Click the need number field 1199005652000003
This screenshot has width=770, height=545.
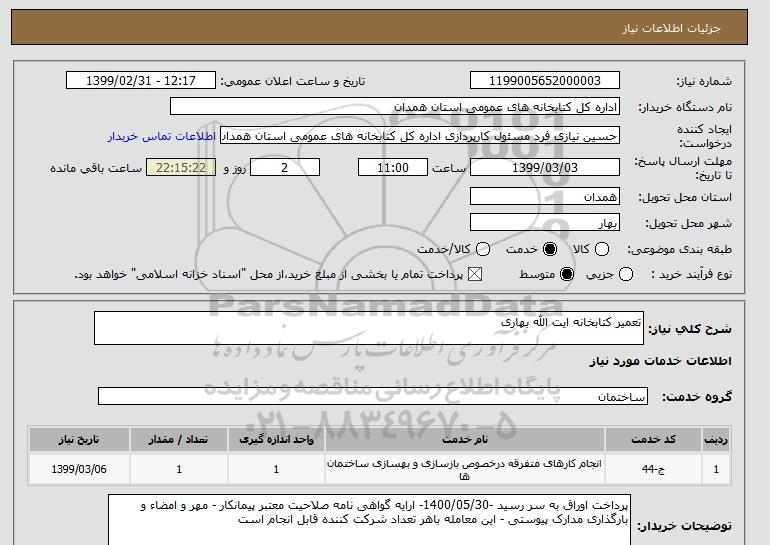545,81
